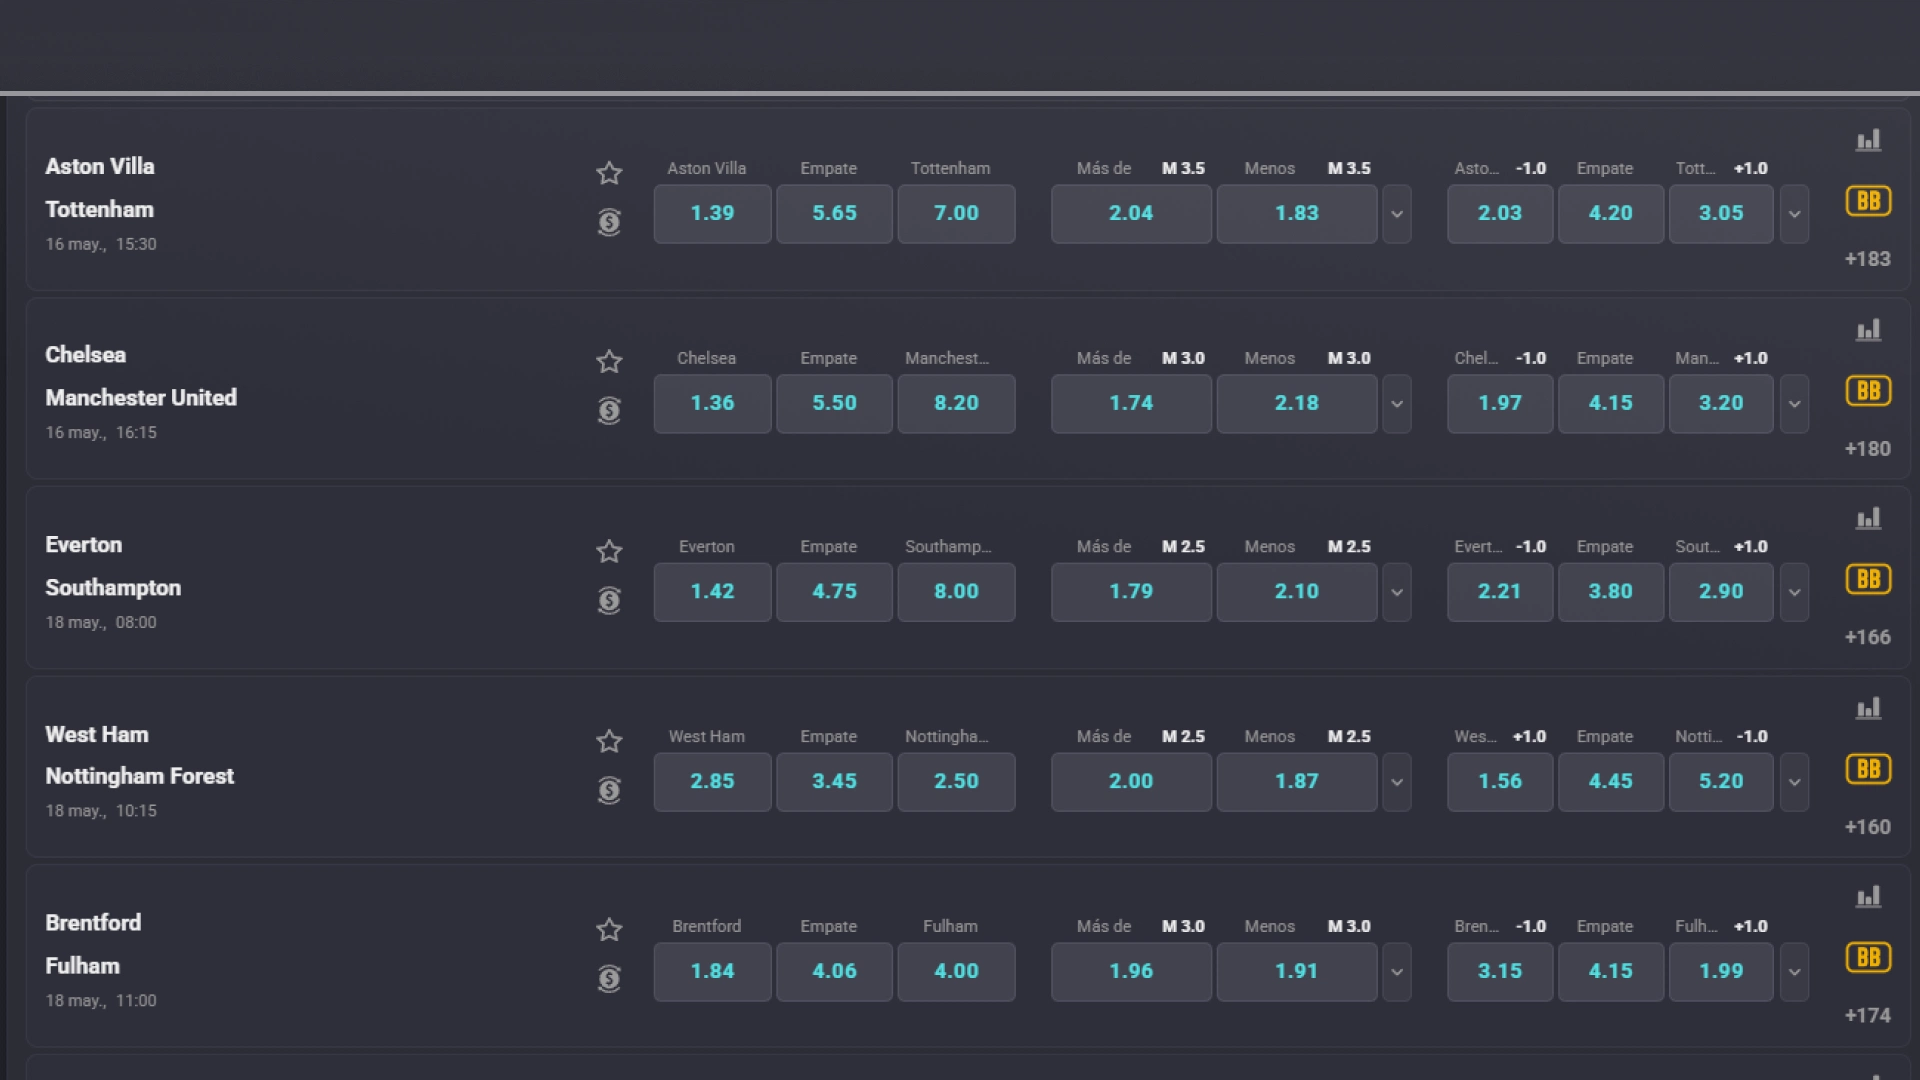The image size is (1920, 1080).
Task: Open statistics chart icon for West Ham match
Action: click(1868, 708)
